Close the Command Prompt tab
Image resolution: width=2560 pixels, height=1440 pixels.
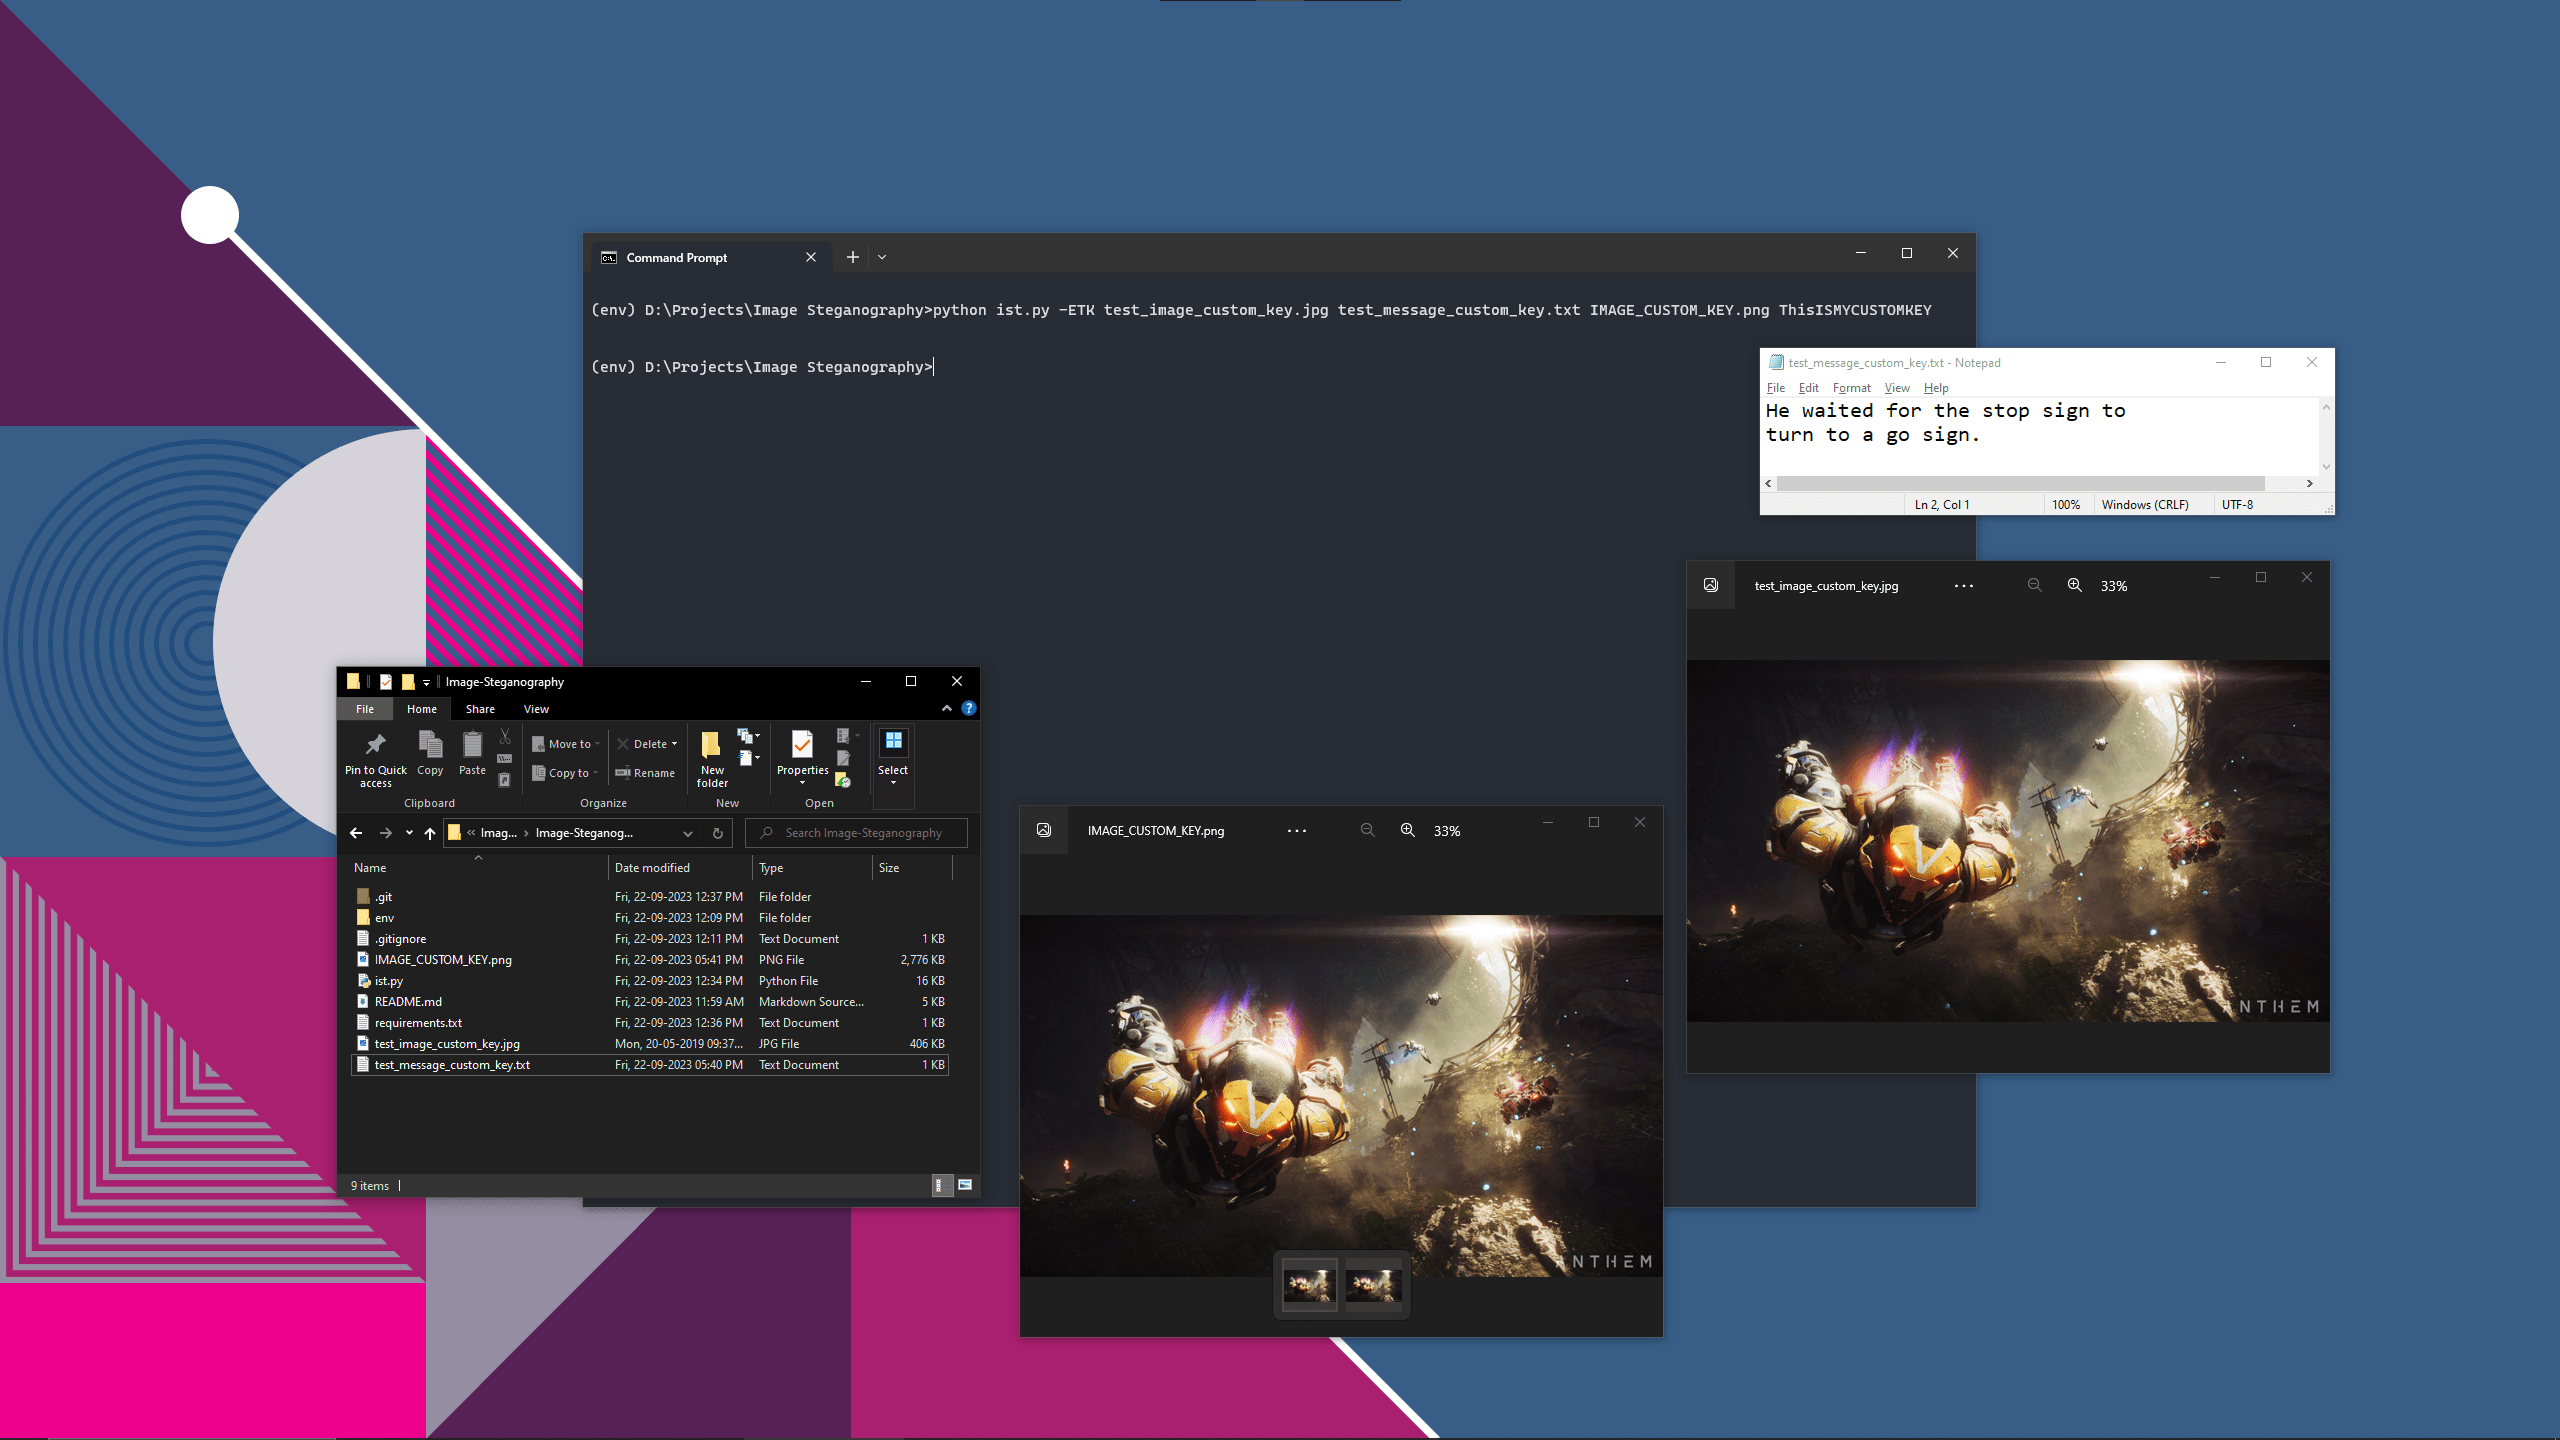pyautogui.click(x=811, y=257)
